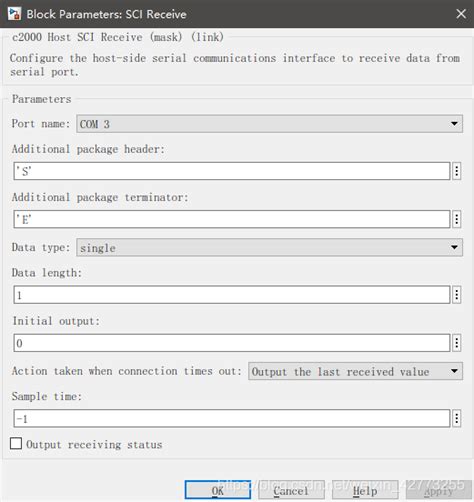Click the Apply button
Image resolution: width=474 pixels, height=502 pixels.
(438, 490)
